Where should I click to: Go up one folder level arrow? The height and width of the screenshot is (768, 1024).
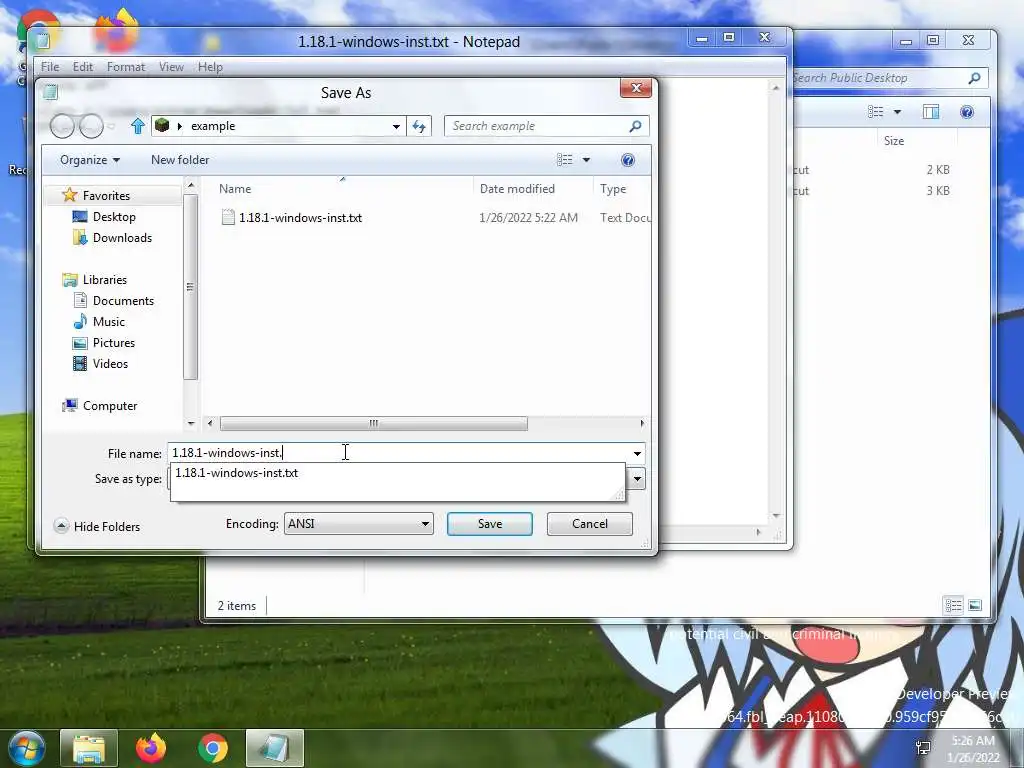click(x=137, y=126)
